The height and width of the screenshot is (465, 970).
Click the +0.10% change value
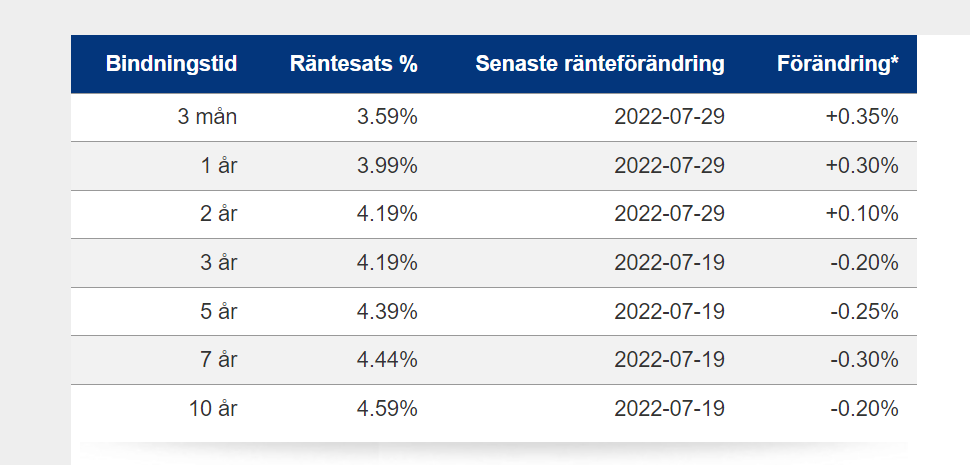click(862, 213)
